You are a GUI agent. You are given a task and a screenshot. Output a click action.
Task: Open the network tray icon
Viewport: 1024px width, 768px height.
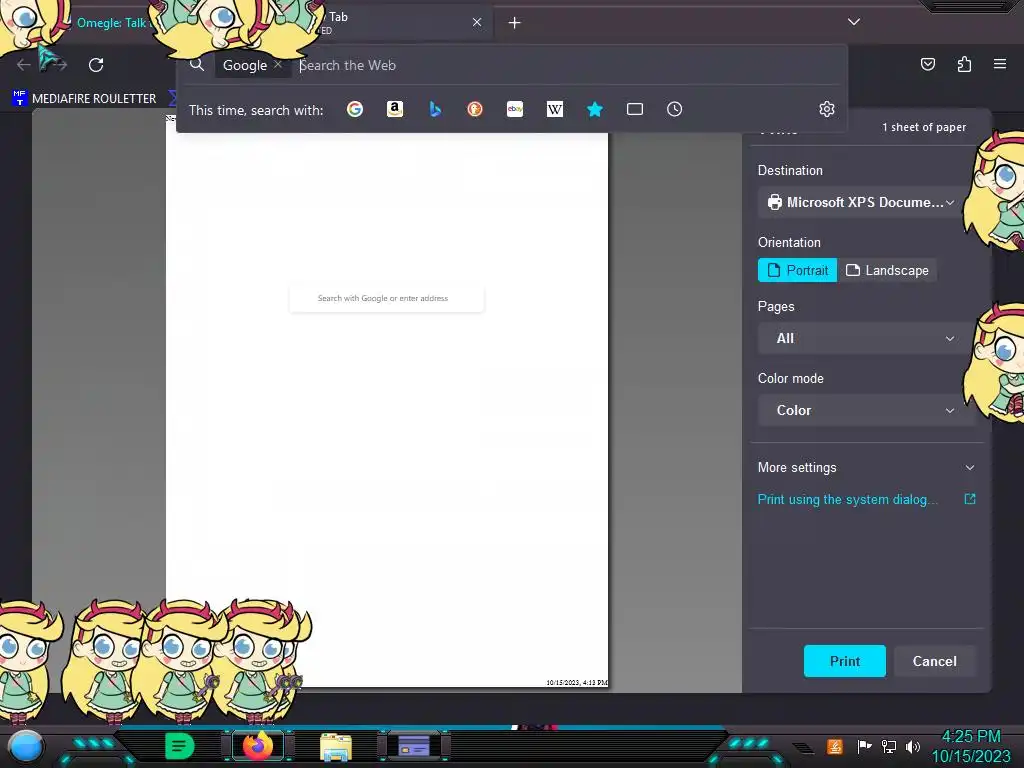[889, 746]
